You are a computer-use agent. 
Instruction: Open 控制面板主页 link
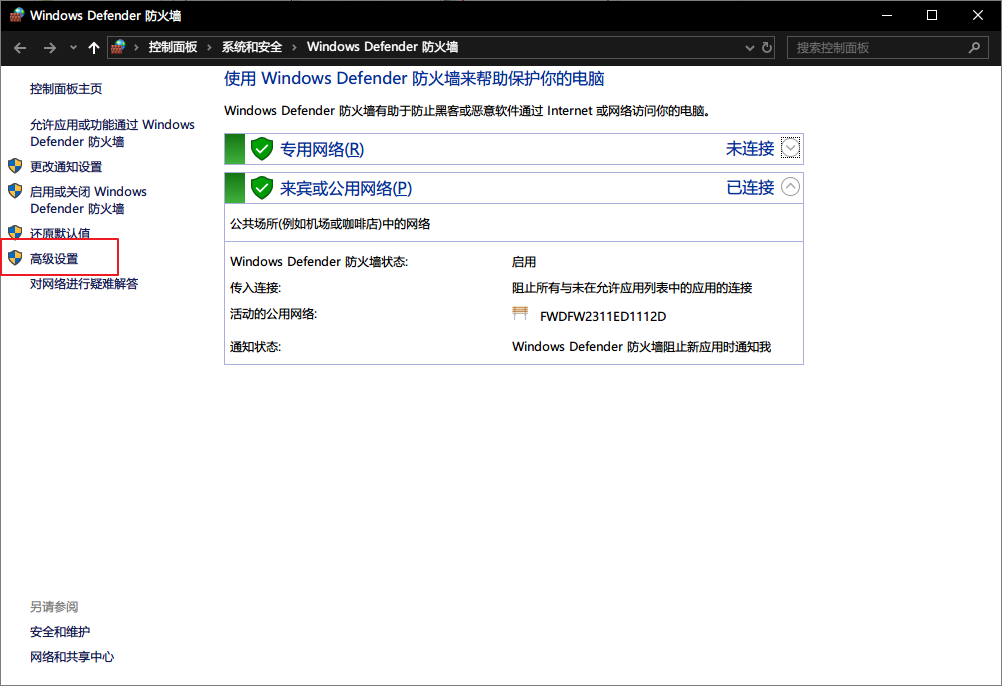[x=66, y=89]
